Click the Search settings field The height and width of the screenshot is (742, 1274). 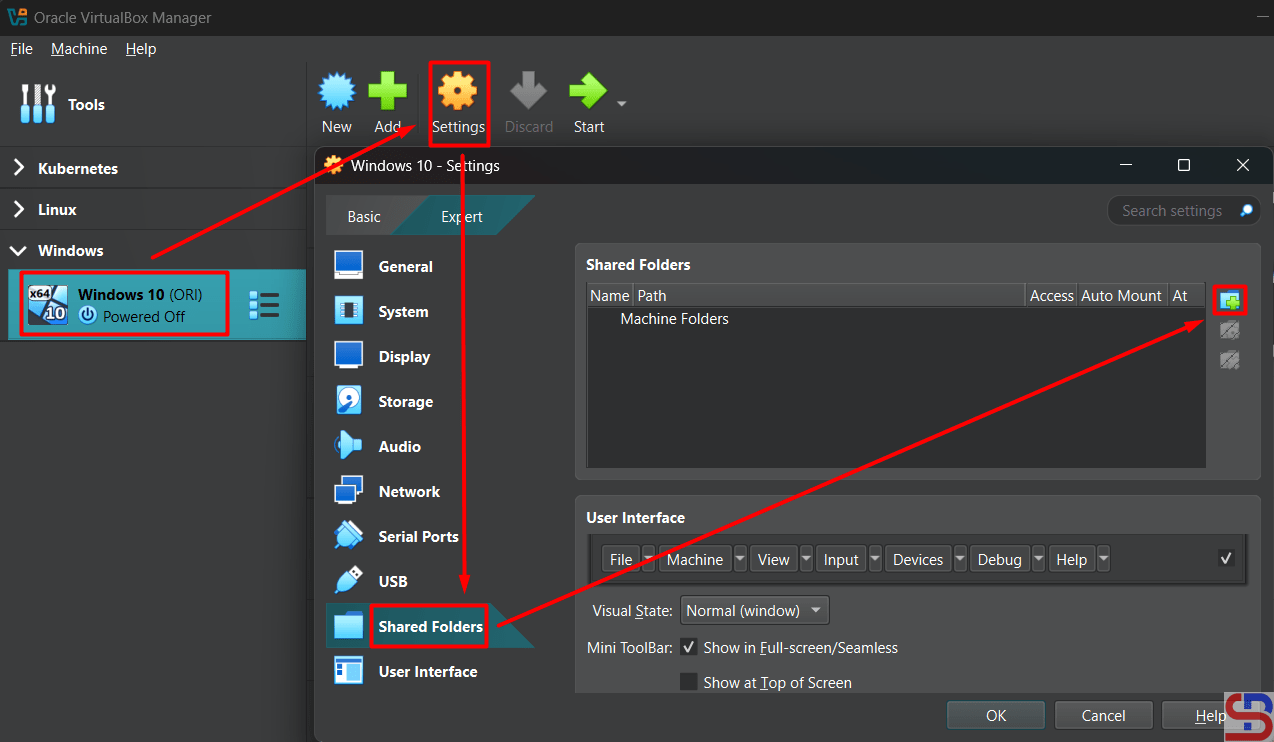tap(1172, 210)
